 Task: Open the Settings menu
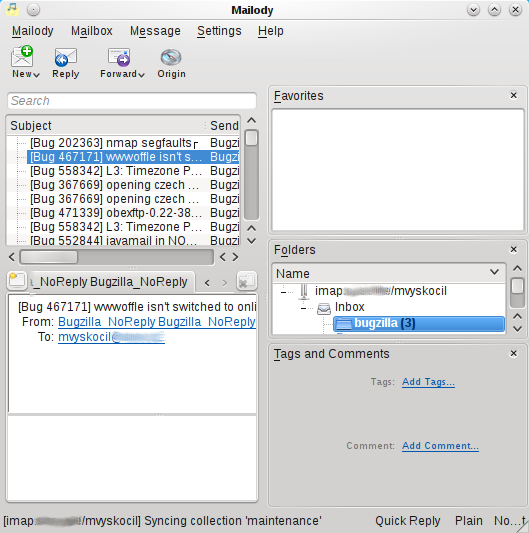tap(219, 31)
